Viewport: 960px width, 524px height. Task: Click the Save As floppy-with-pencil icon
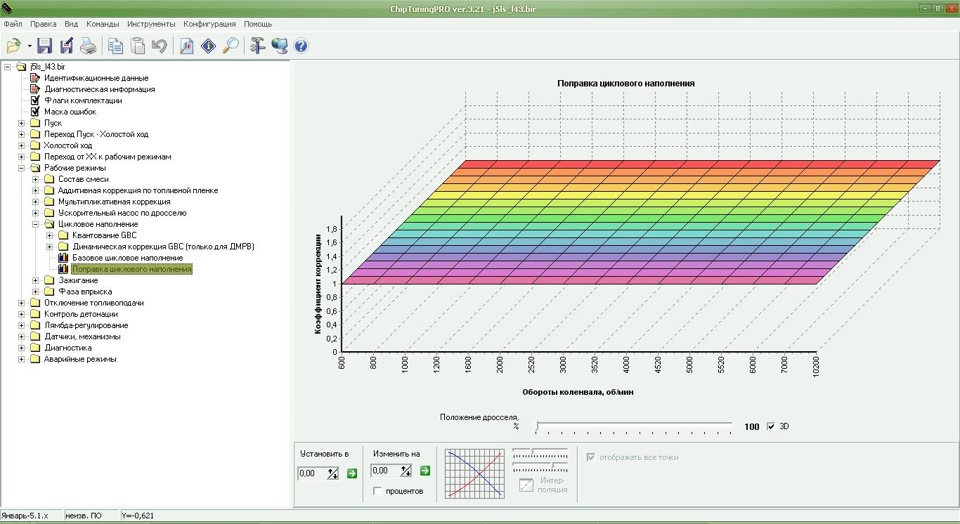(x=66, y=46)
